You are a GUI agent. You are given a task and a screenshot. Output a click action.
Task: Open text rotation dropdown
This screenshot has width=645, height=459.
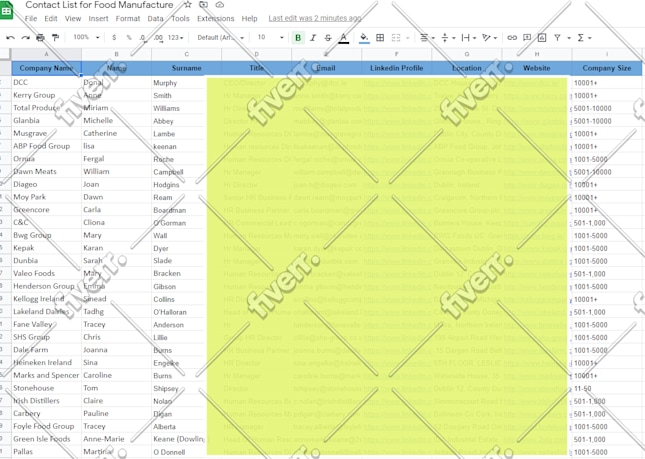pos(490,38)
